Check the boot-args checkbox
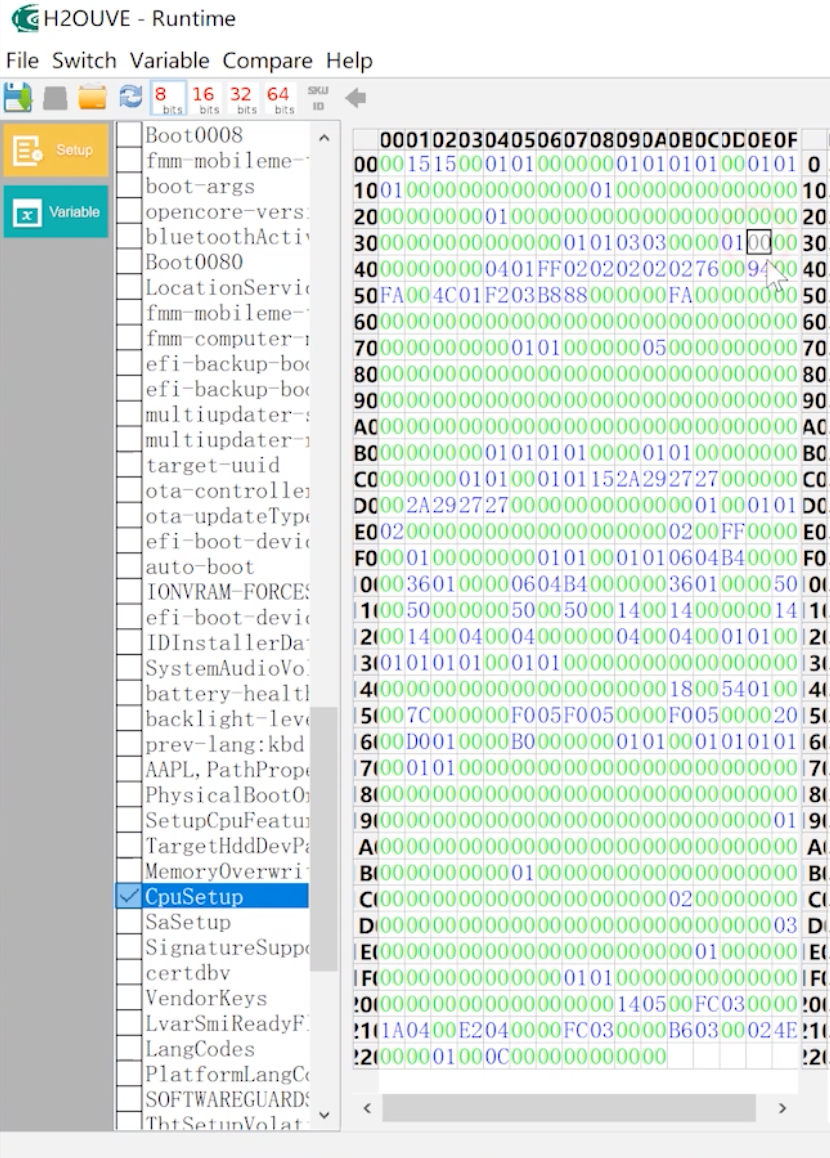This screenshot has height=1158, width=830. 128,185
